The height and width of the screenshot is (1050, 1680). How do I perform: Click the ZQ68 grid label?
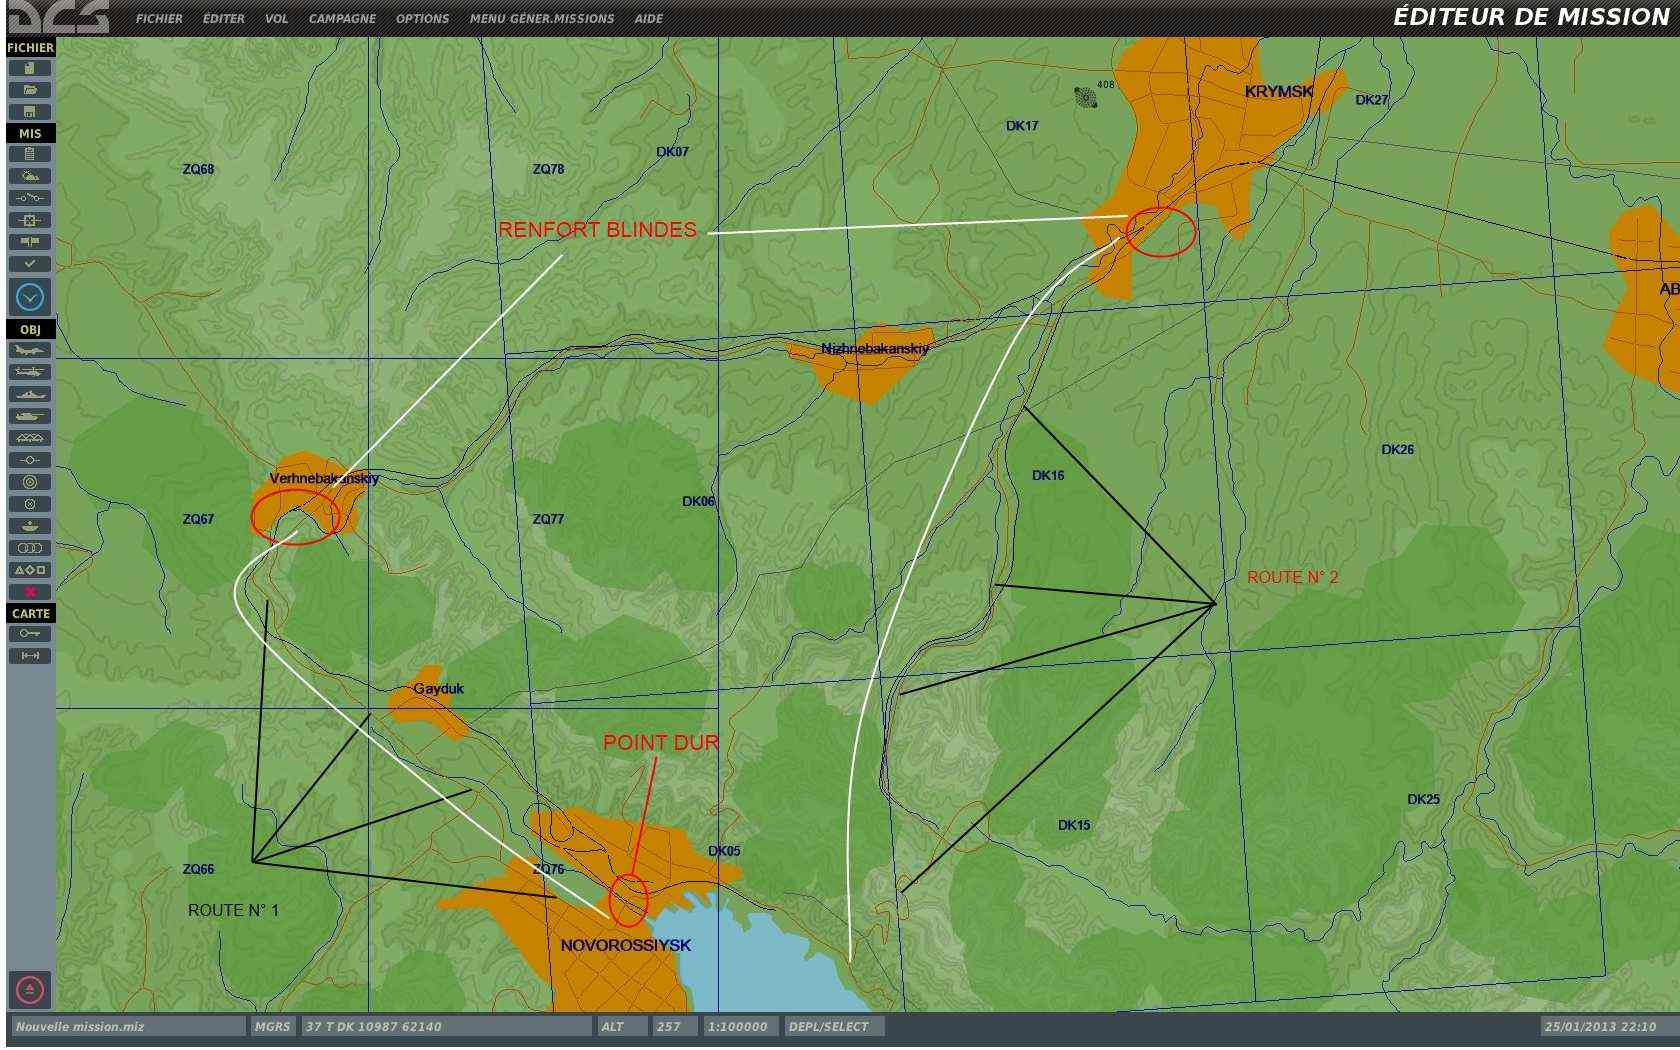point(198,170)
